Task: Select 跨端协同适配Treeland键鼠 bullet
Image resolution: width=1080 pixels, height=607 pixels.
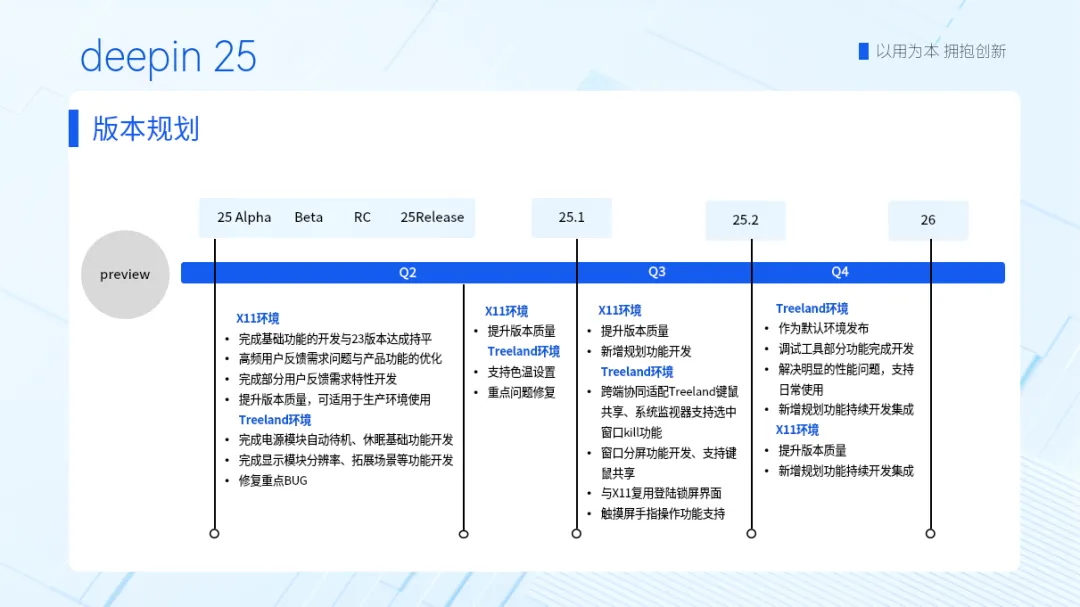Action: (669, 412)
